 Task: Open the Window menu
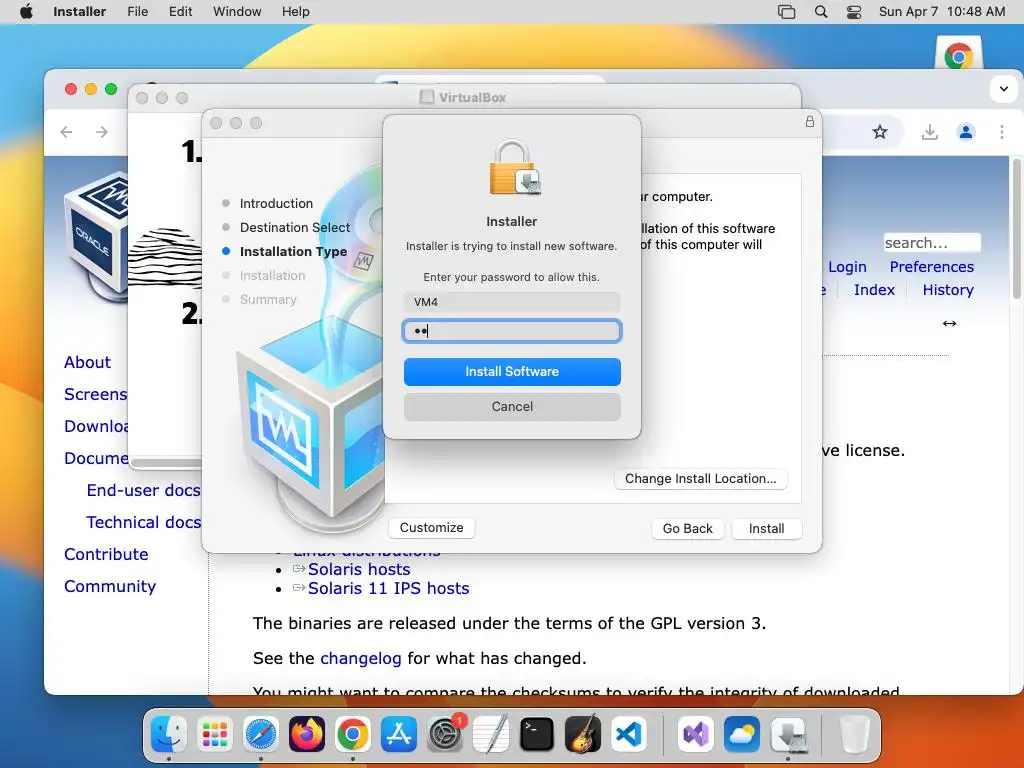click(x=237, y=12)
